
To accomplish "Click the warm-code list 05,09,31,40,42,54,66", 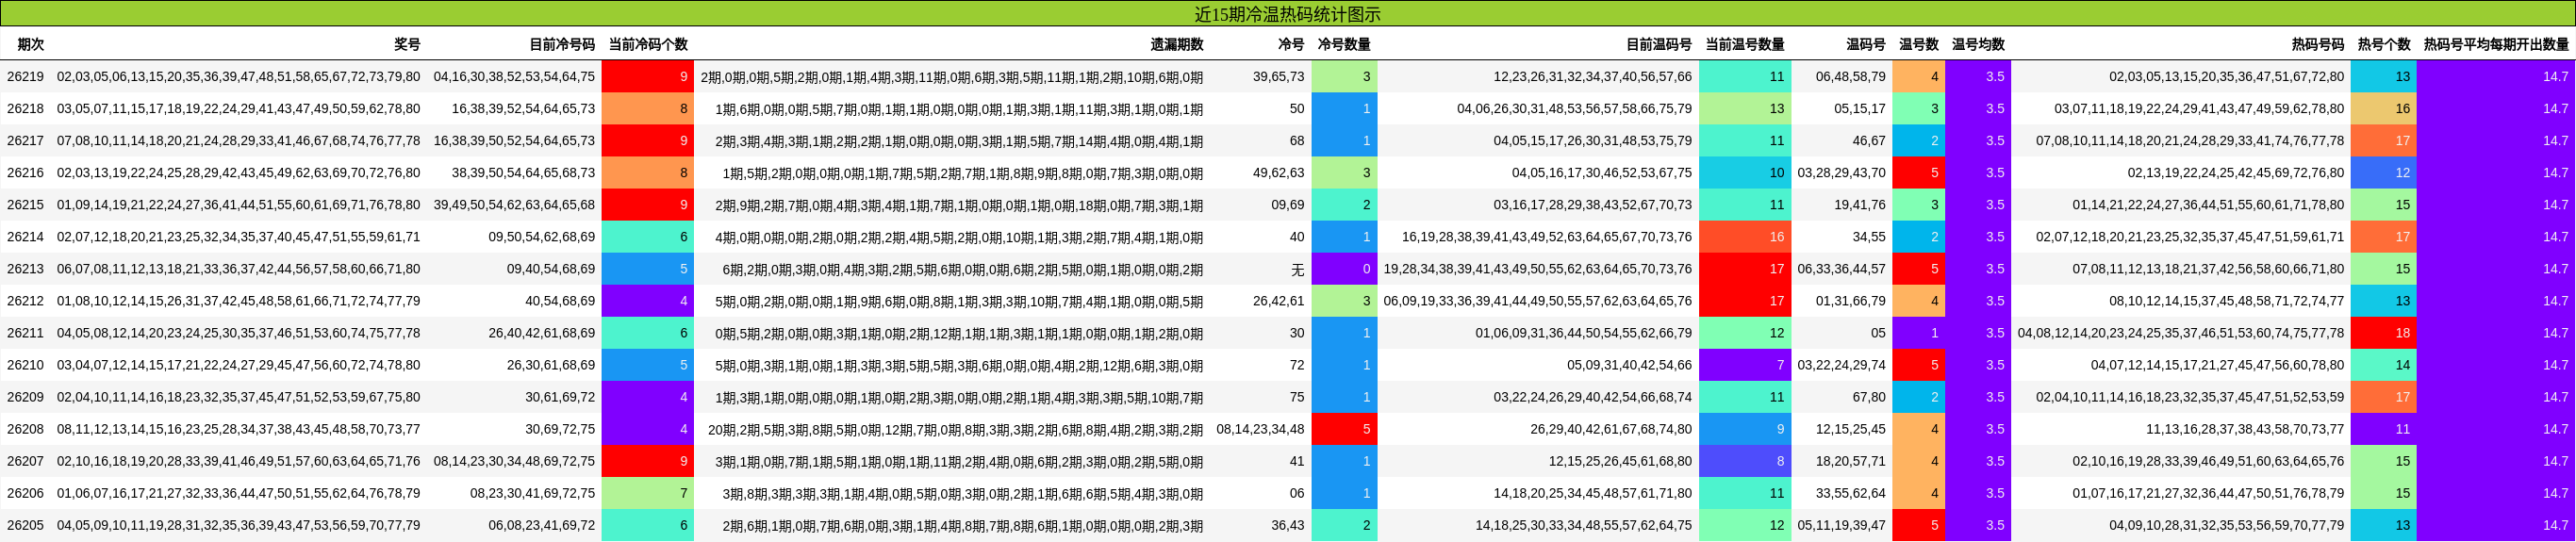I will coord(1630,365).
